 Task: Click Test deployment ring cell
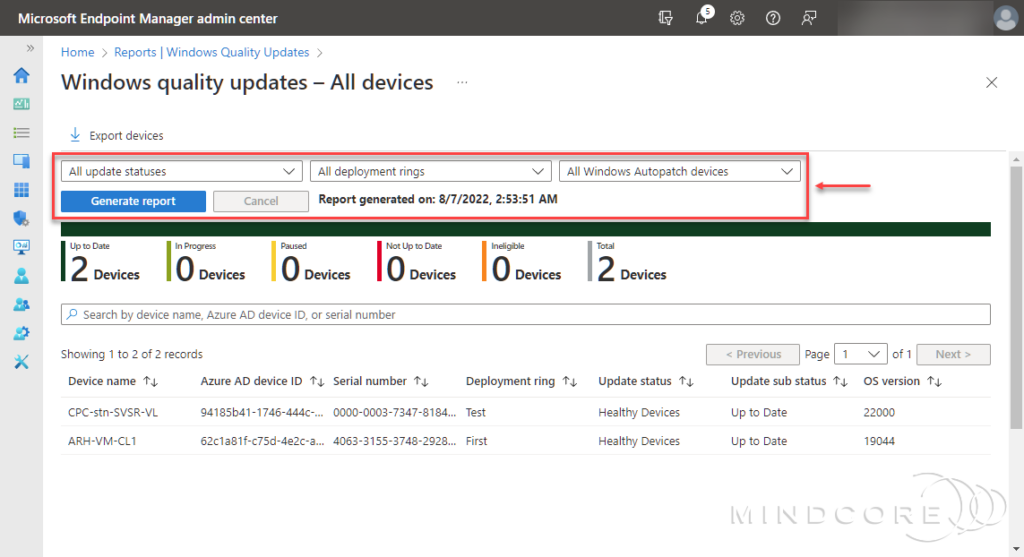click(x=475, y=412)
